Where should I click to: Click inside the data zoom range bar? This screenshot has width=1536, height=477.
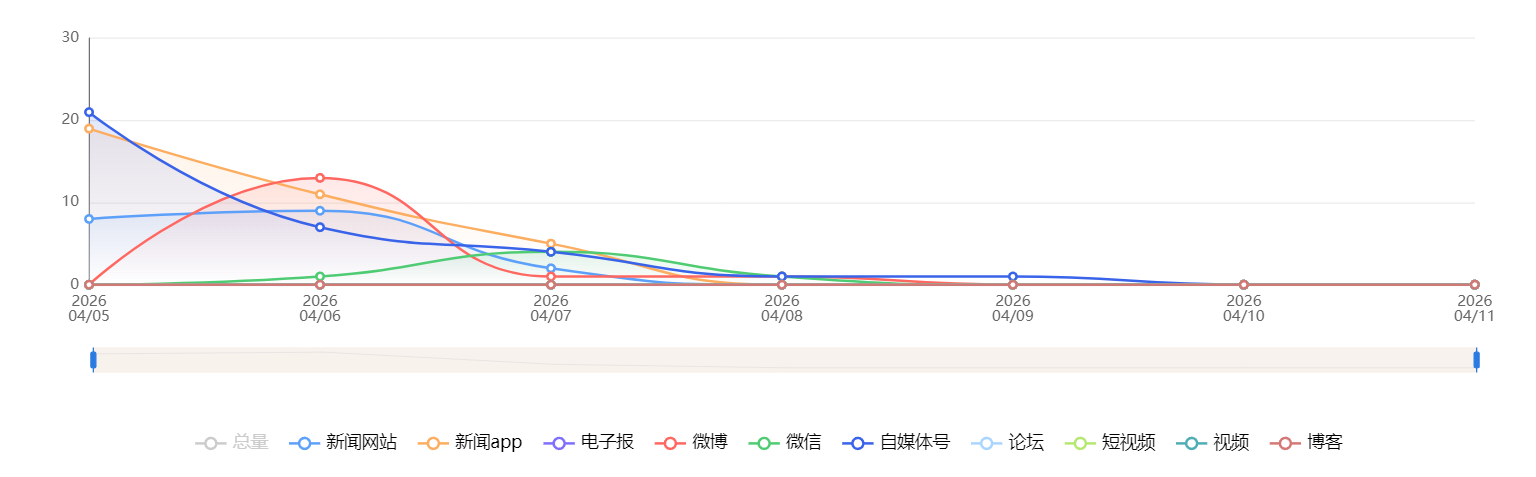point(784,360)
